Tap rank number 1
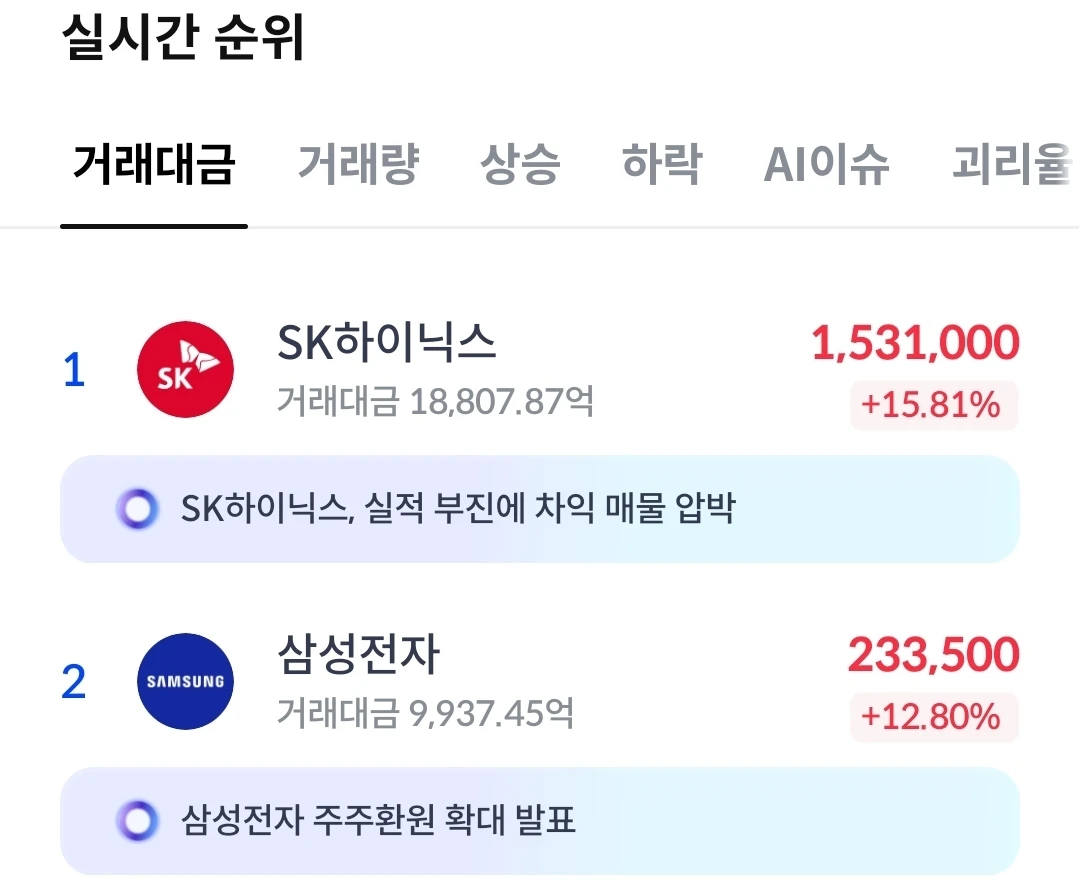1079x894 pixels. [74, 370]
